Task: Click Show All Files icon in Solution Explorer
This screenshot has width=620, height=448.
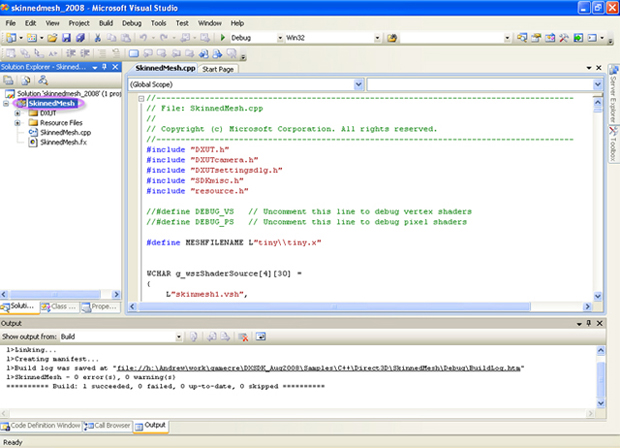Action: tap(26, 81)
